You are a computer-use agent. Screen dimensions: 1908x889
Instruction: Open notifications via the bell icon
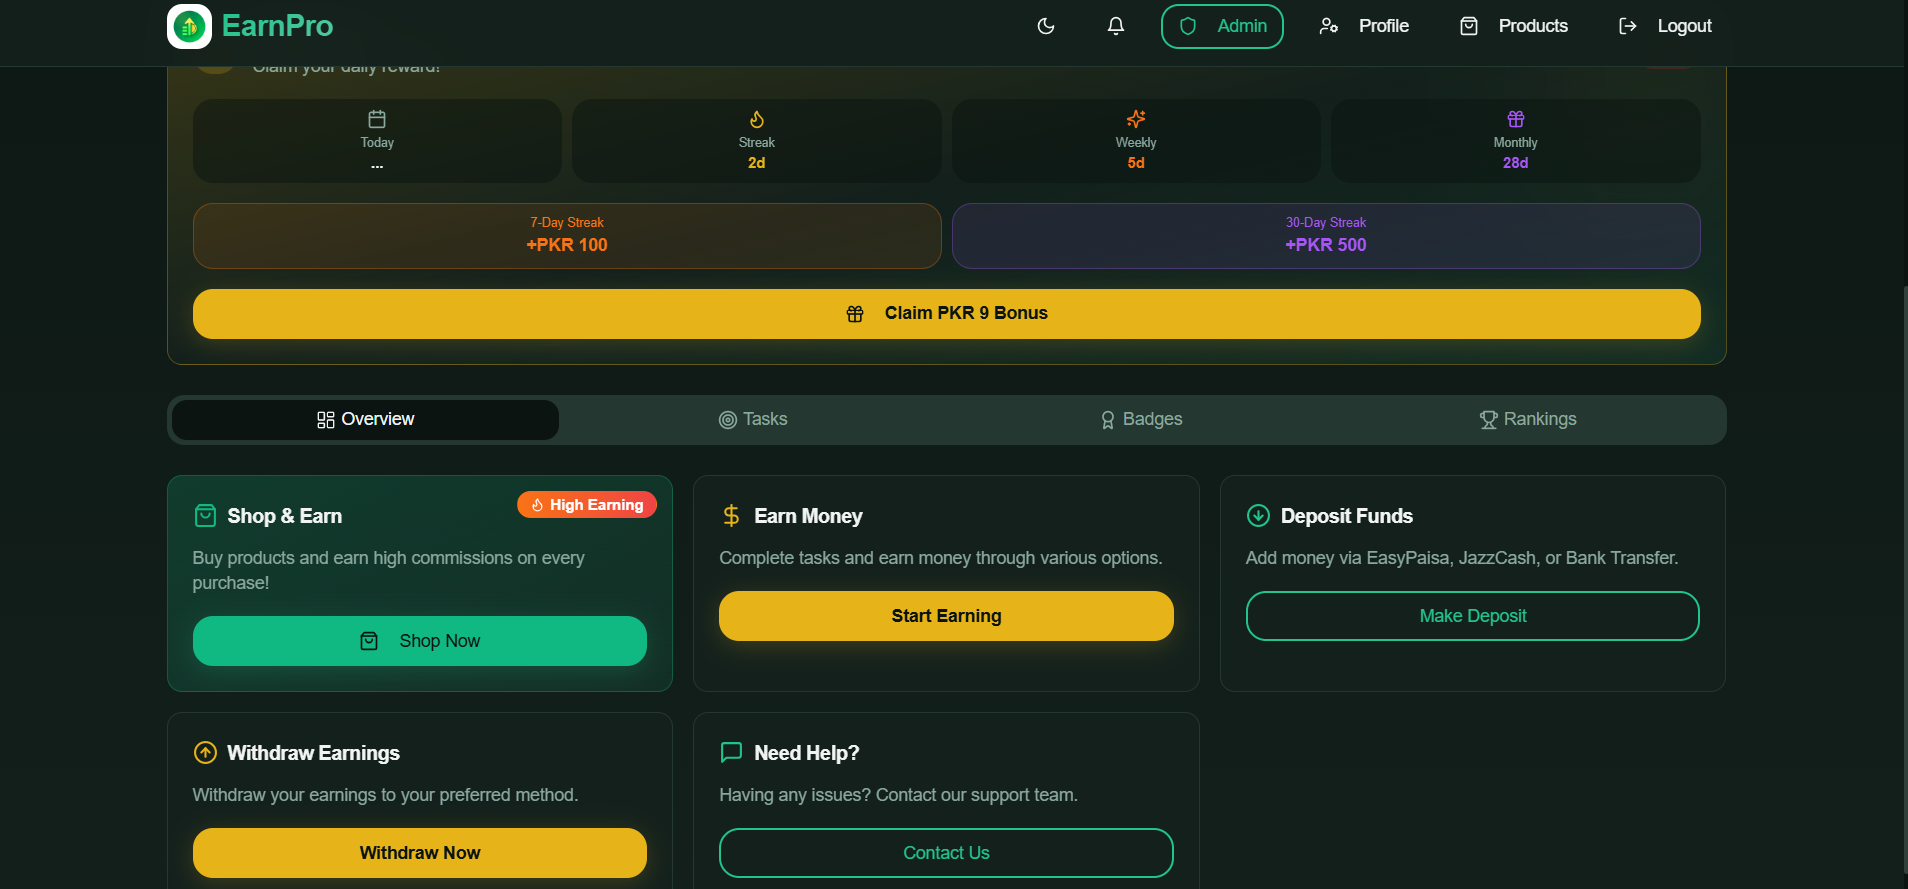pyautogui.click(x=1116, y=26)
